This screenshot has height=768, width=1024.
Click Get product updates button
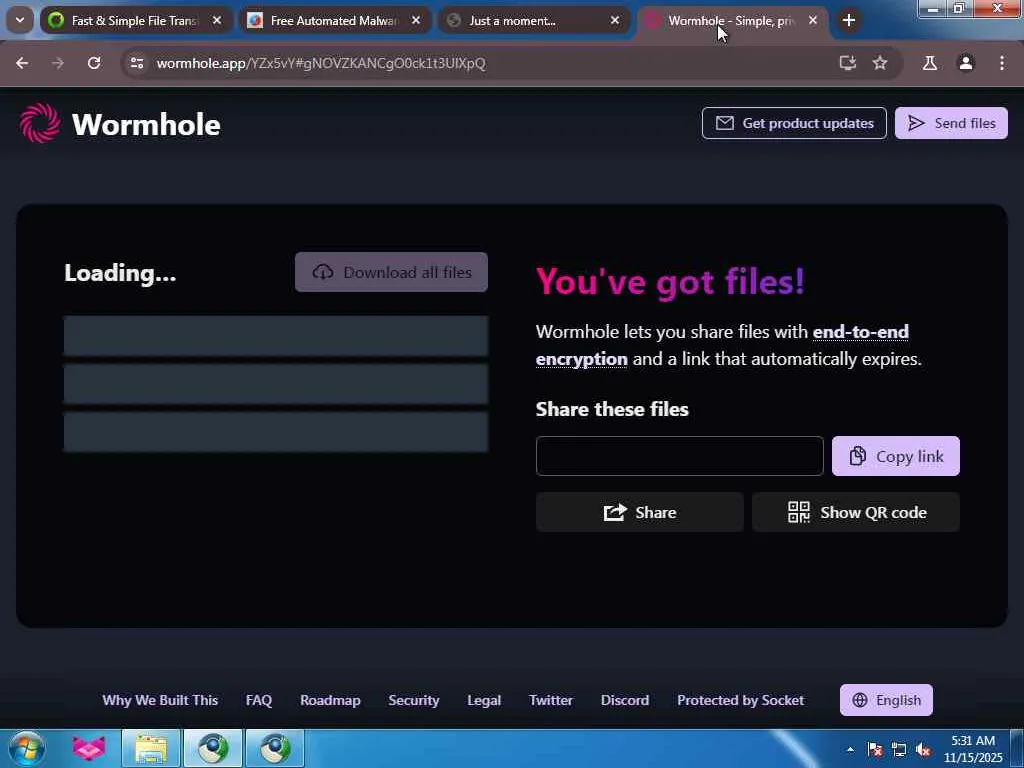click(794, 123)
